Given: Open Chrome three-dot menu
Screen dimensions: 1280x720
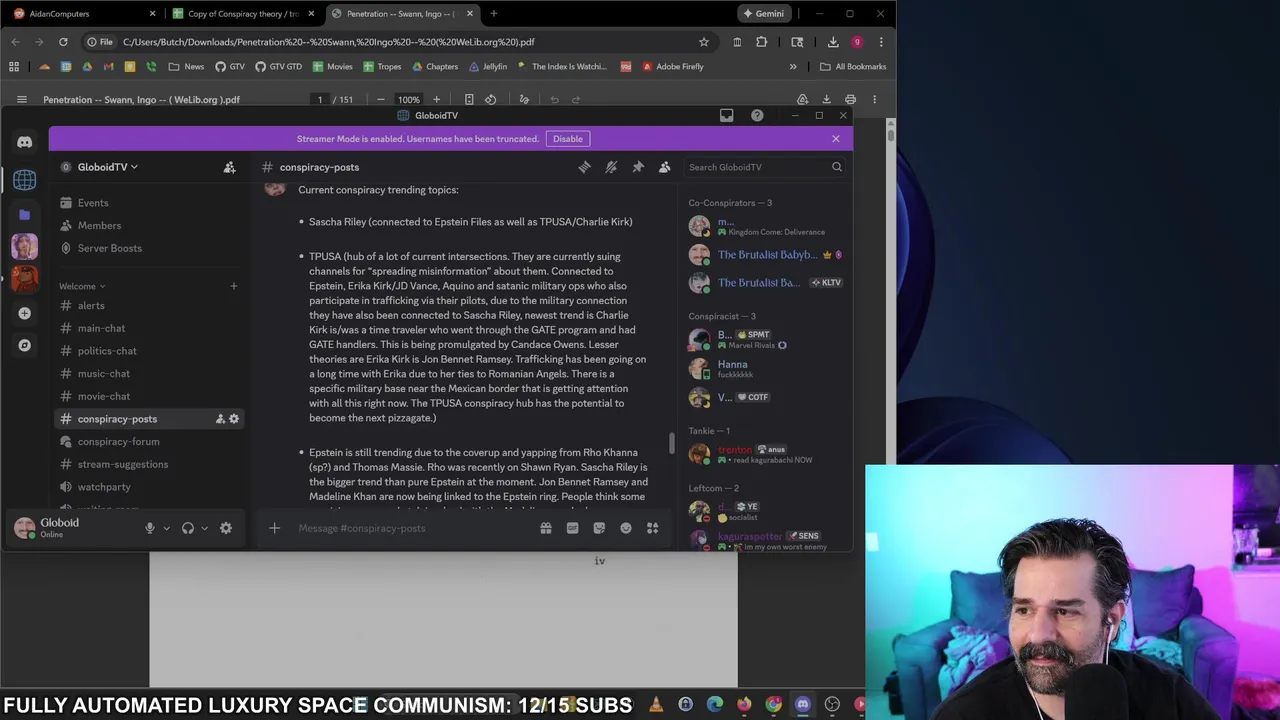Looking at the screenshot, I should coord(881,42).
